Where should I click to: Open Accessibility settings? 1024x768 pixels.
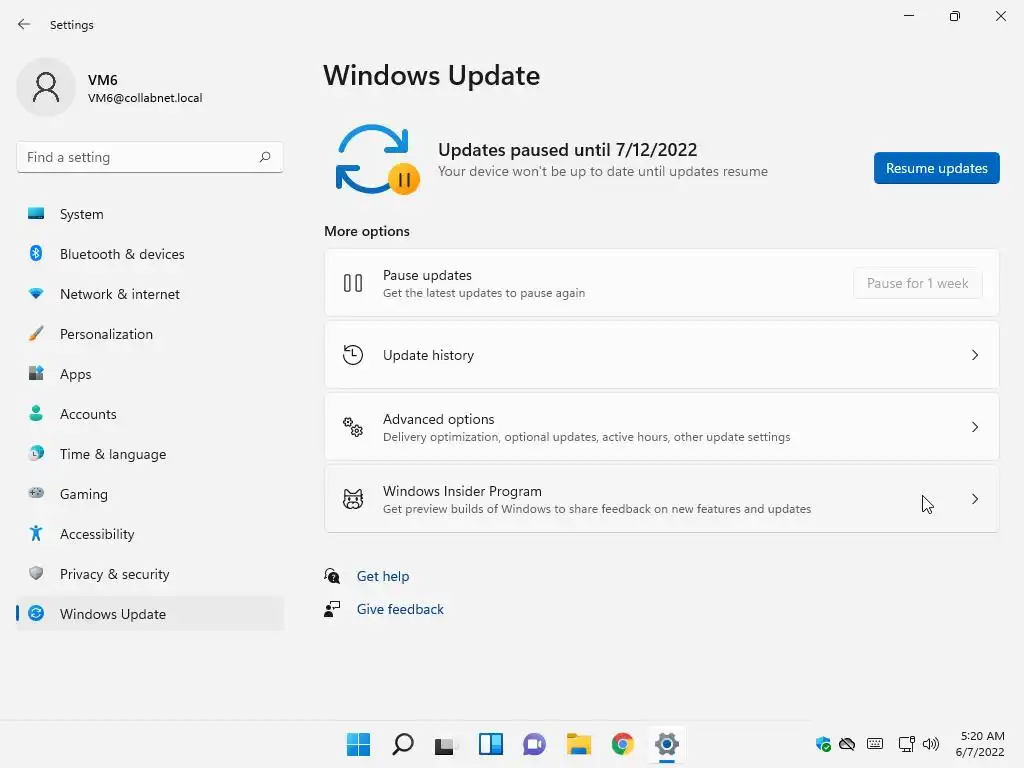point(150,534)
